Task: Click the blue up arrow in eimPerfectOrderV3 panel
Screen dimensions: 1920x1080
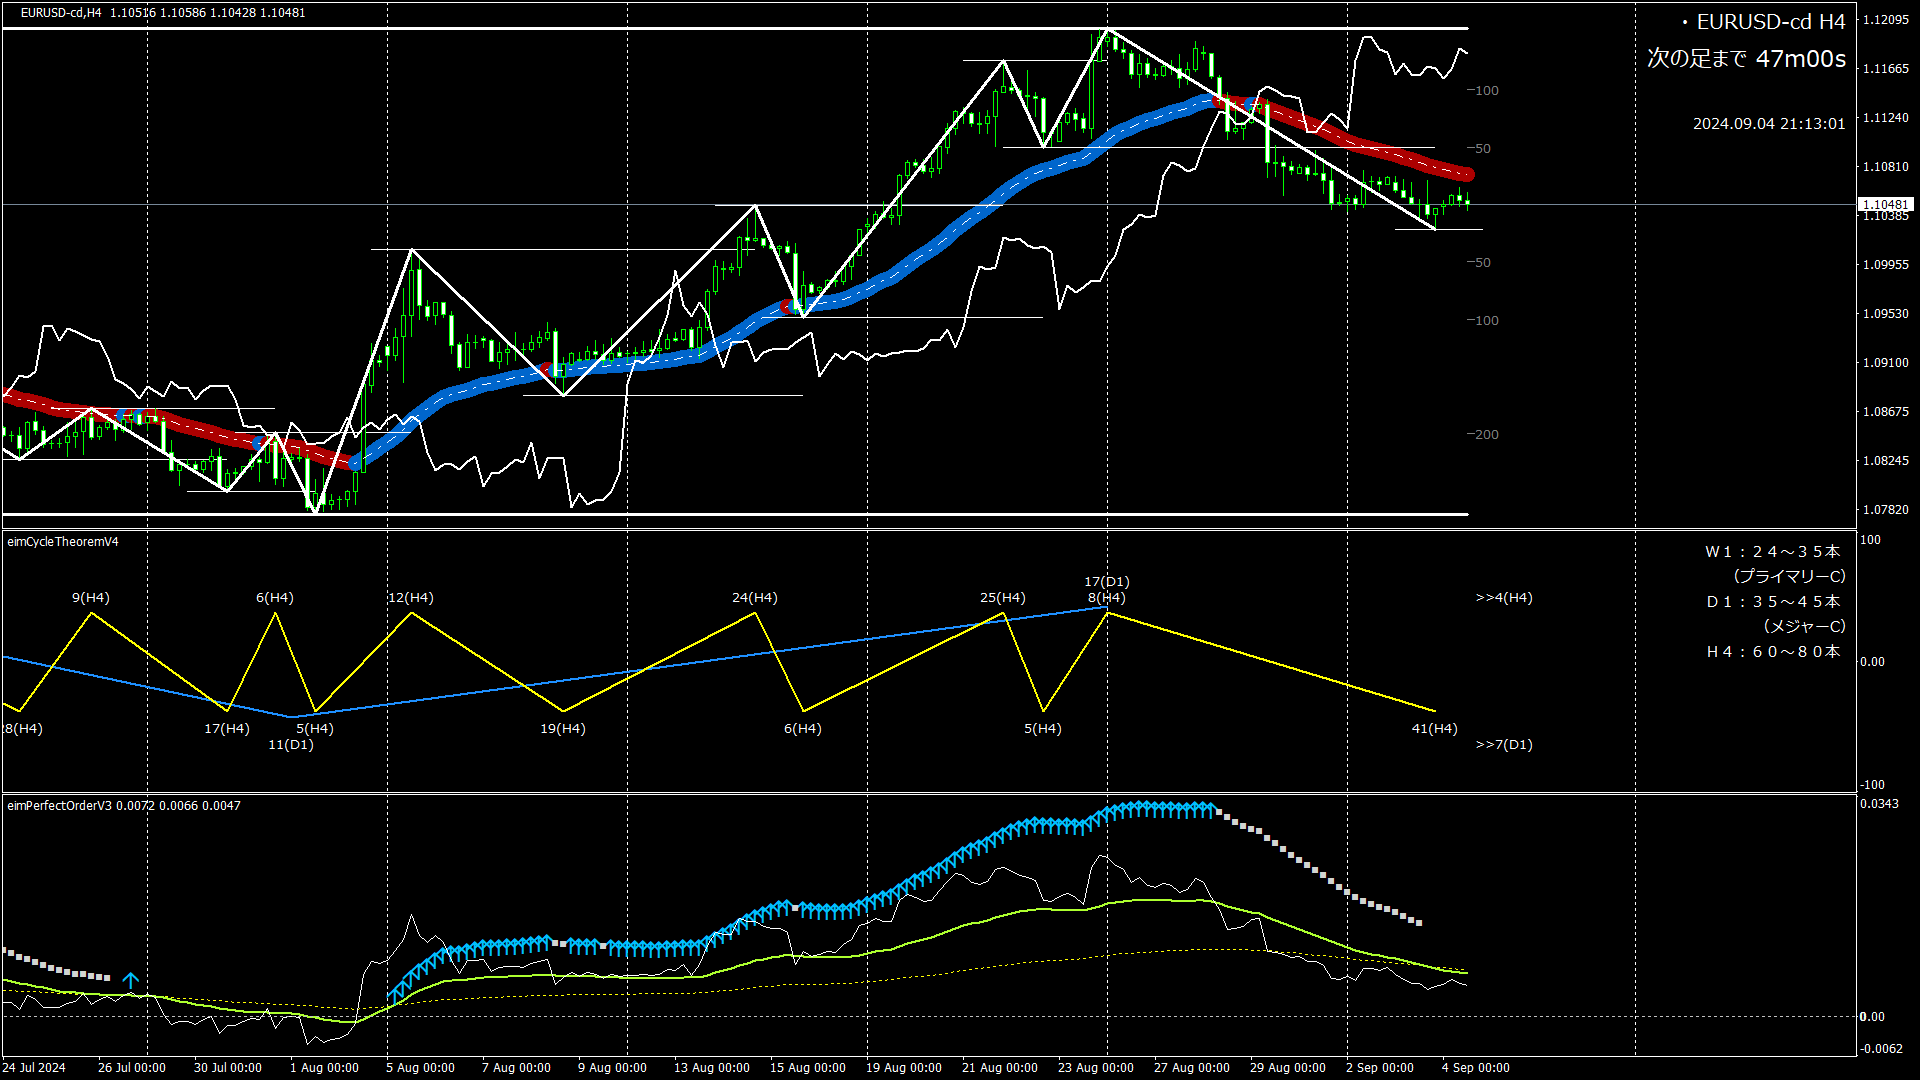Action: click(x=130, y=980)
